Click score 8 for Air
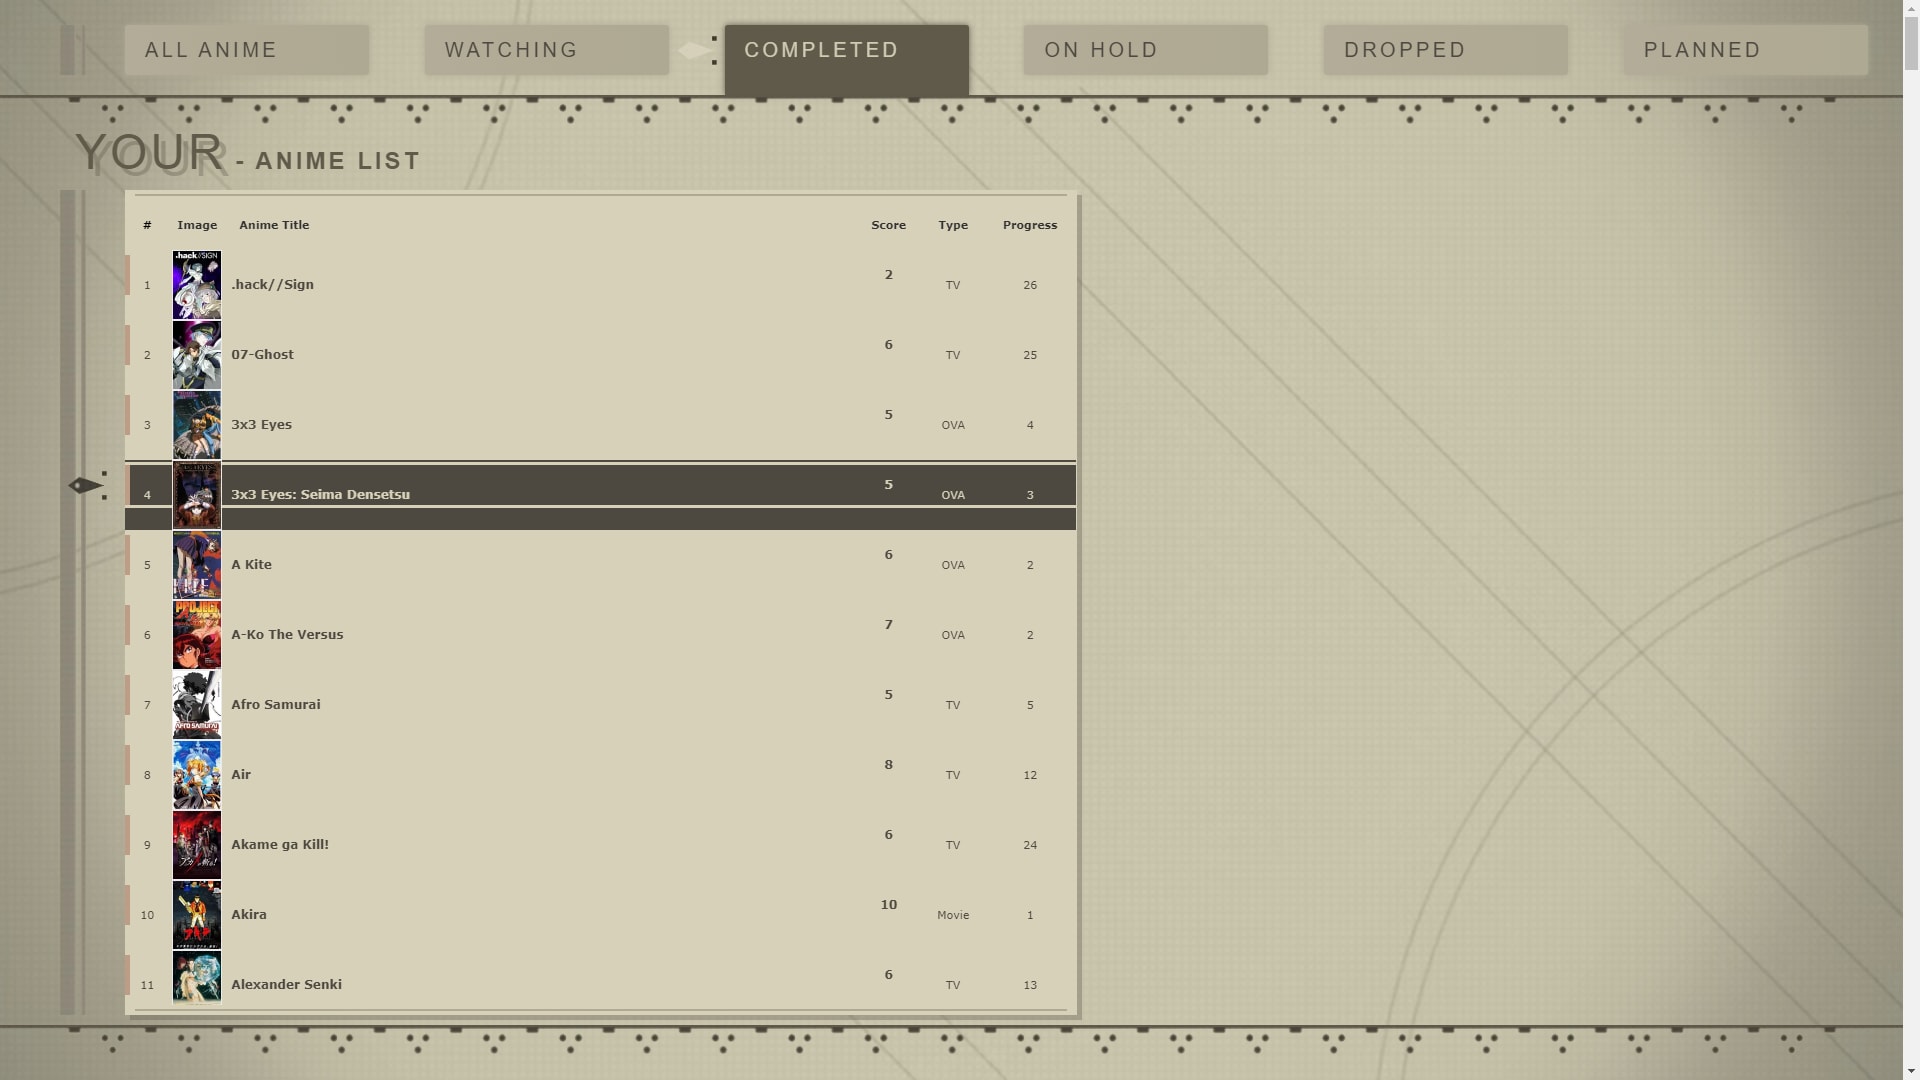Screen dimensions: 1920x1080 (x=888, y=765)
